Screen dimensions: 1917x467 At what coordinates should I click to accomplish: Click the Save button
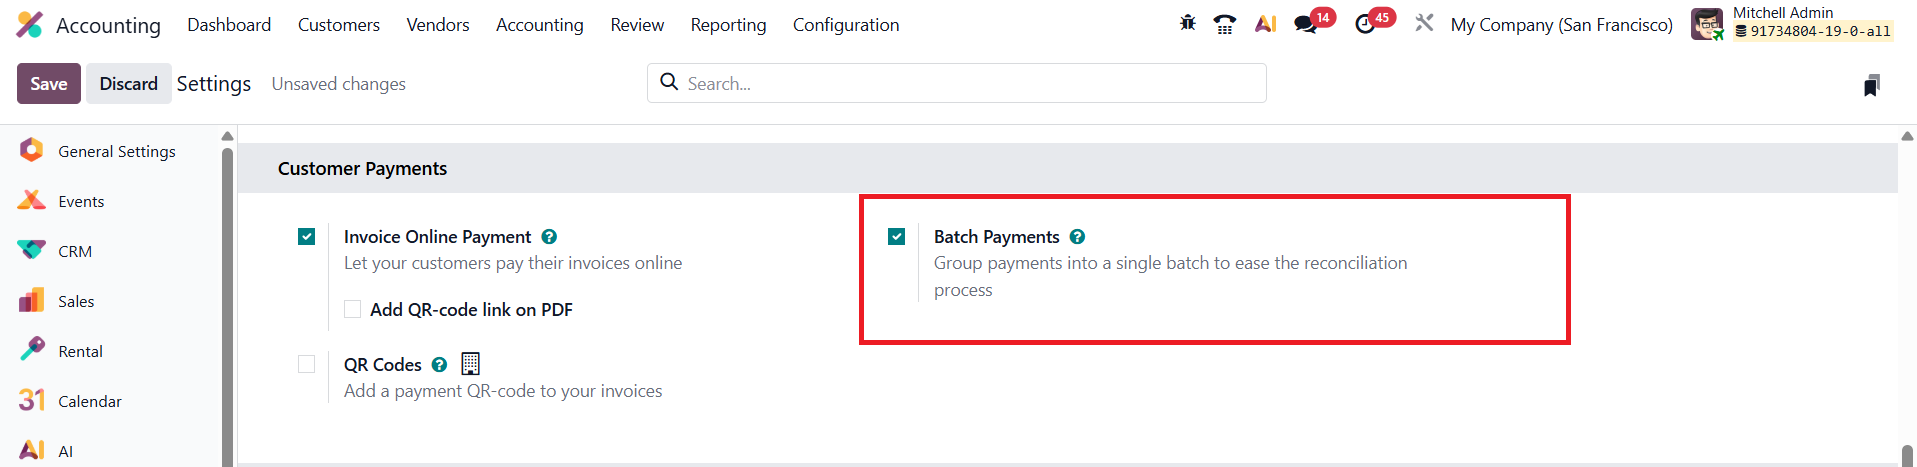[x=48, y=84]
